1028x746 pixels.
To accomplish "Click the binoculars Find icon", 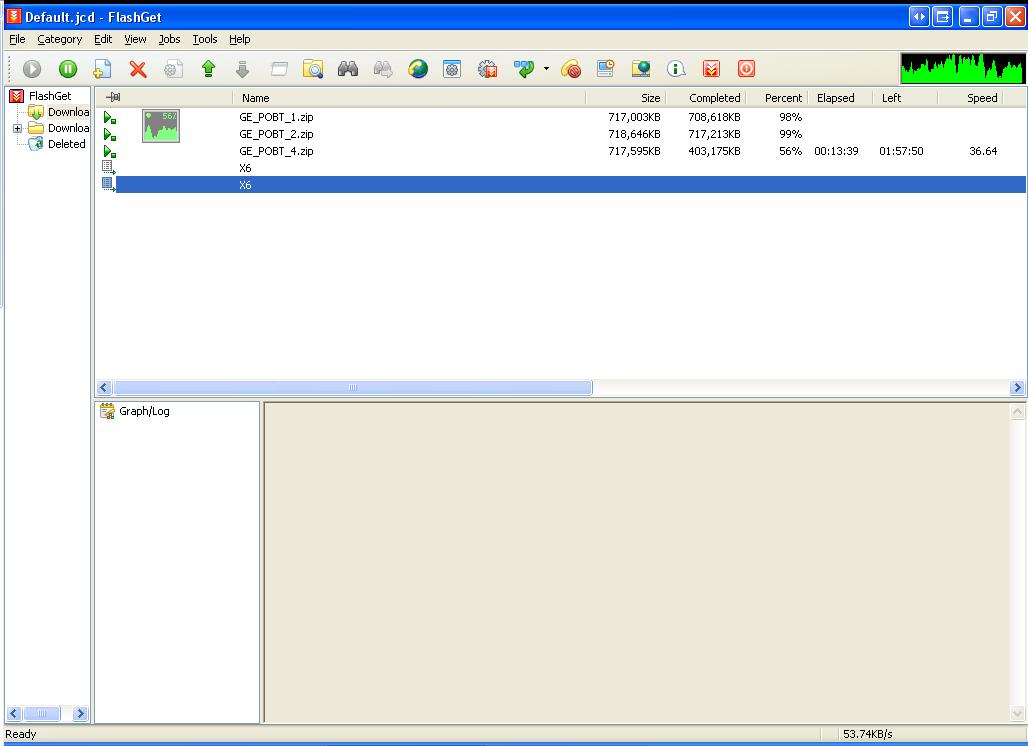I will click(348, 69).
